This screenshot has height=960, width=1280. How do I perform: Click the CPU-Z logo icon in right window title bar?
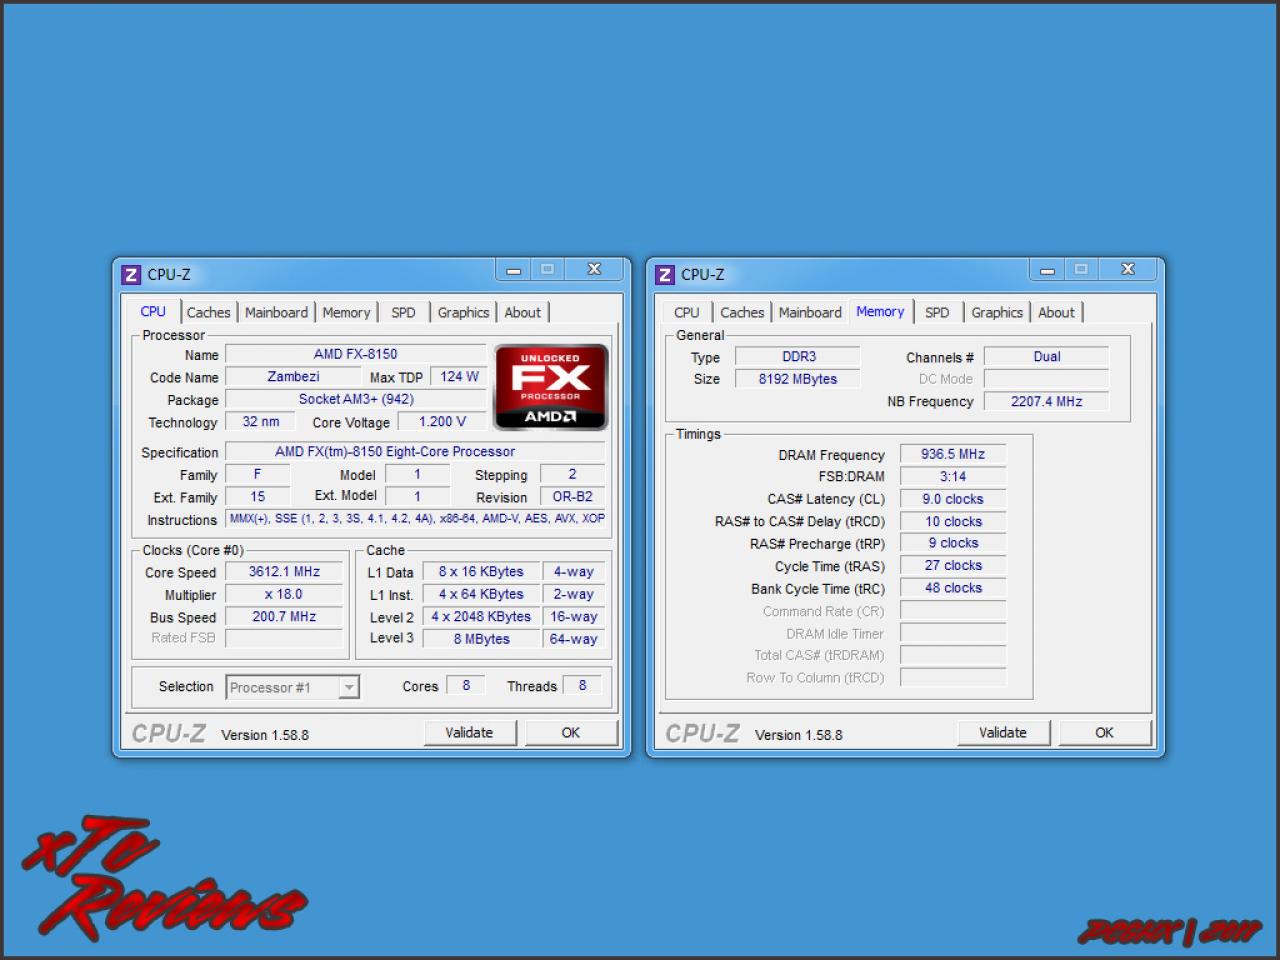point(665,275)
